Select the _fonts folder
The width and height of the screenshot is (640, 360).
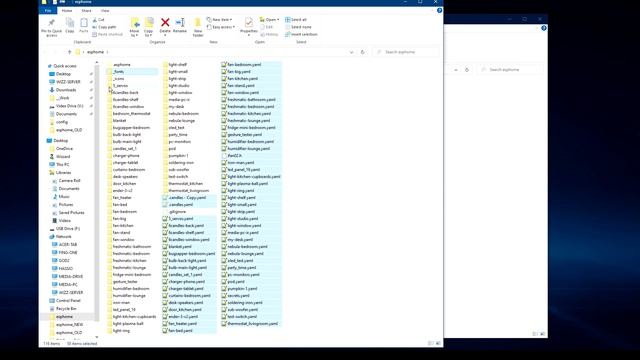(x=118, y=72)
